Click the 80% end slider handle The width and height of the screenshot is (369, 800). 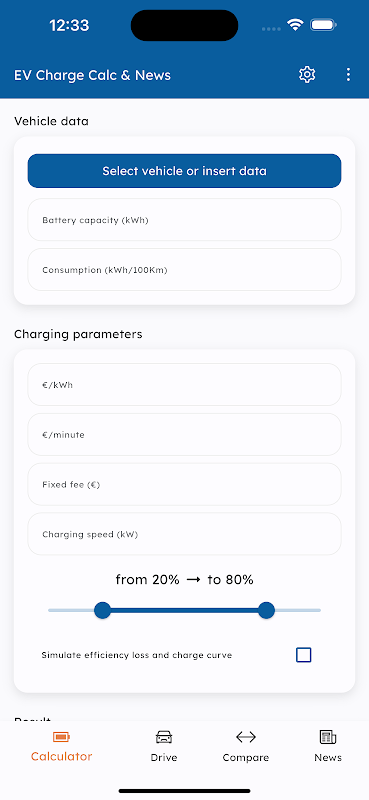click(266, 610)
